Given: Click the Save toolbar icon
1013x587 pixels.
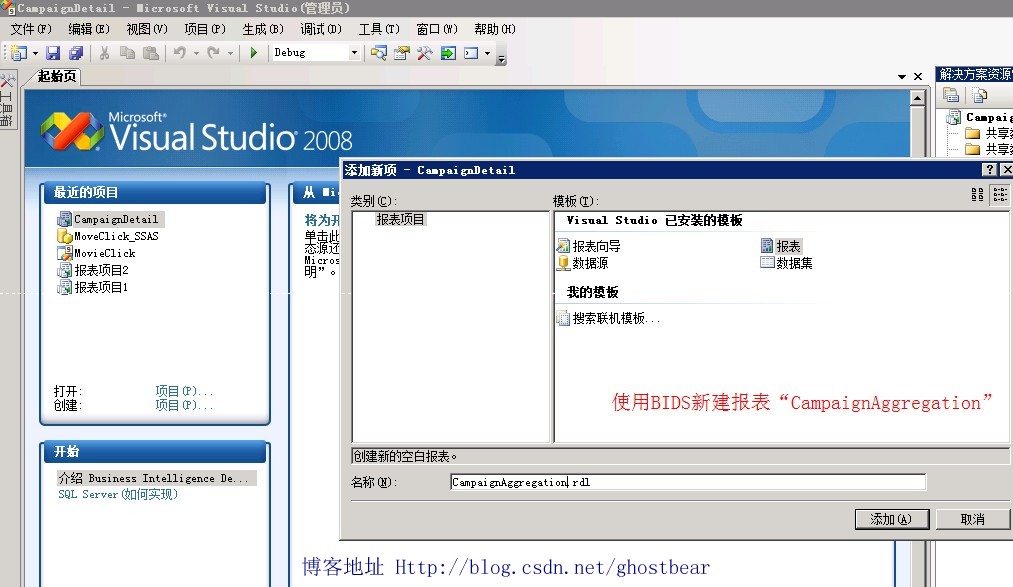Looking at the screenshot, I should (52, 52).
